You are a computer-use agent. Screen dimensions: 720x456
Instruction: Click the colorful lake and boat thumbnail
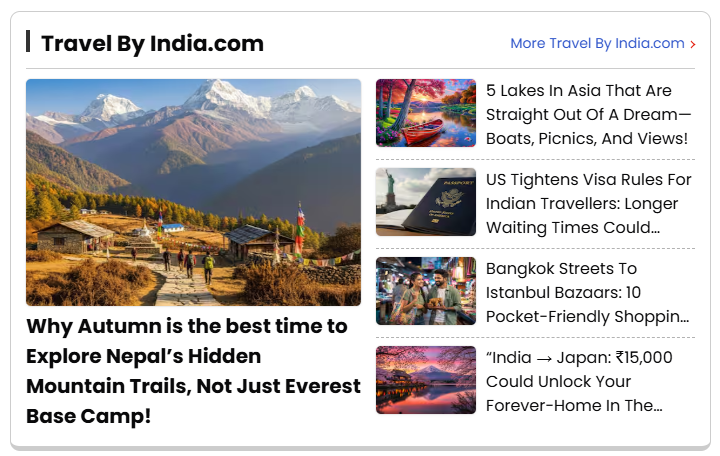[x=426, y=113]
